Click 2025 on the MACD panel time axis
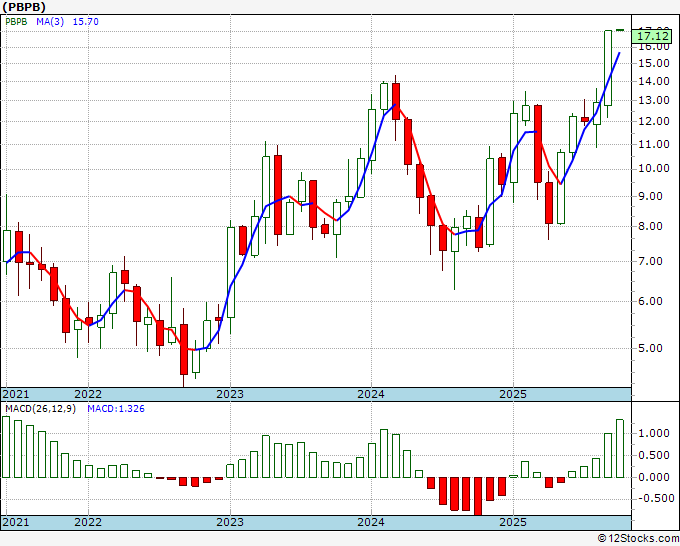 (513, 522)
